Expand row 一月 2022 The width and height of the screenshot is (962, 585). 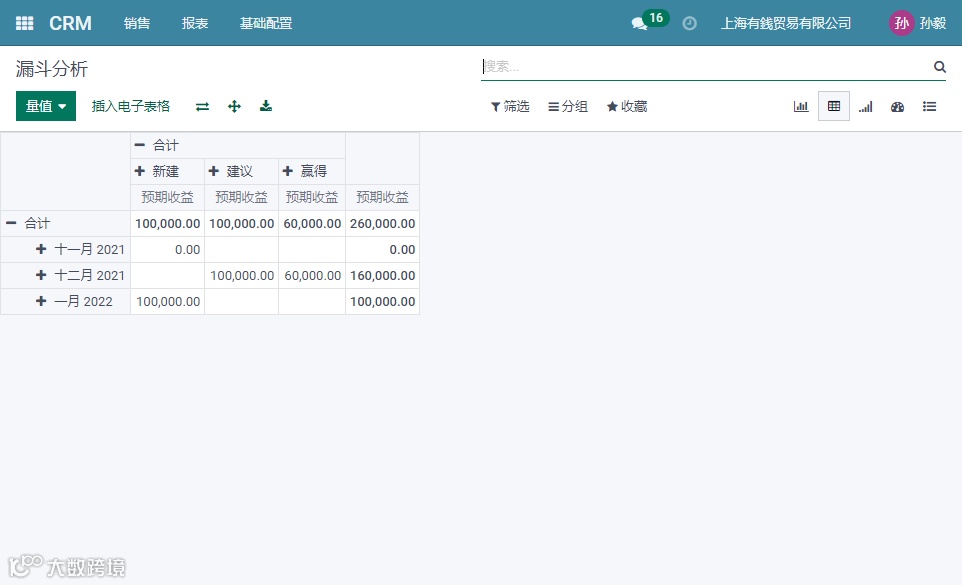[x=65, y=302]
